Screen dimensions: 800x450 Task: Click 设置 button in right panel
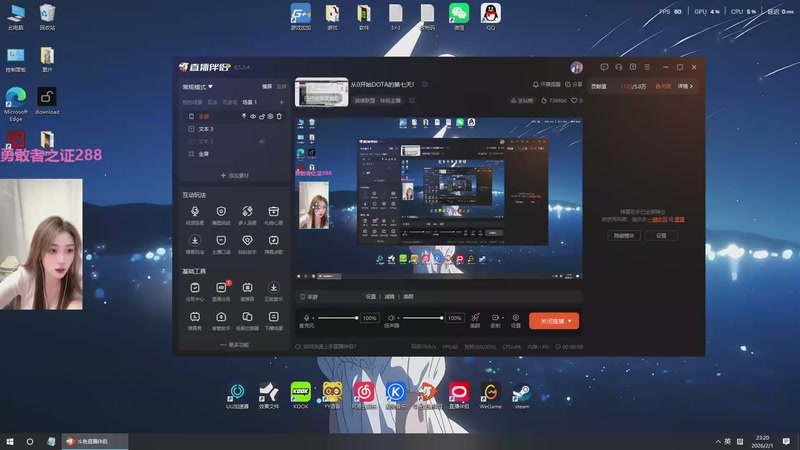[x=661, y=236]
